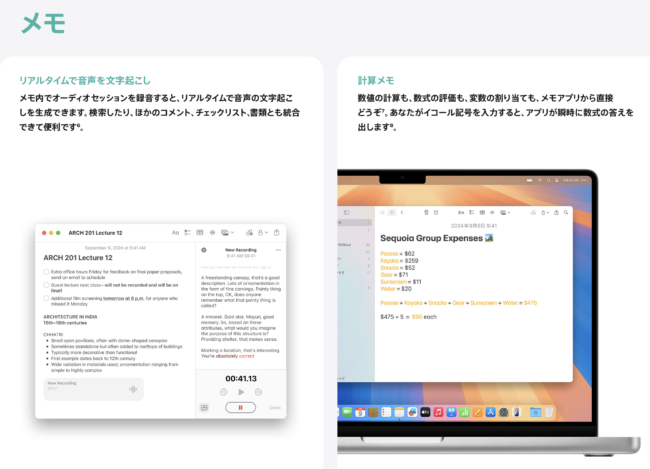
Task: Click the trash icon in Sequoia Group Expenses toolbar
Action: pos(427,213)
